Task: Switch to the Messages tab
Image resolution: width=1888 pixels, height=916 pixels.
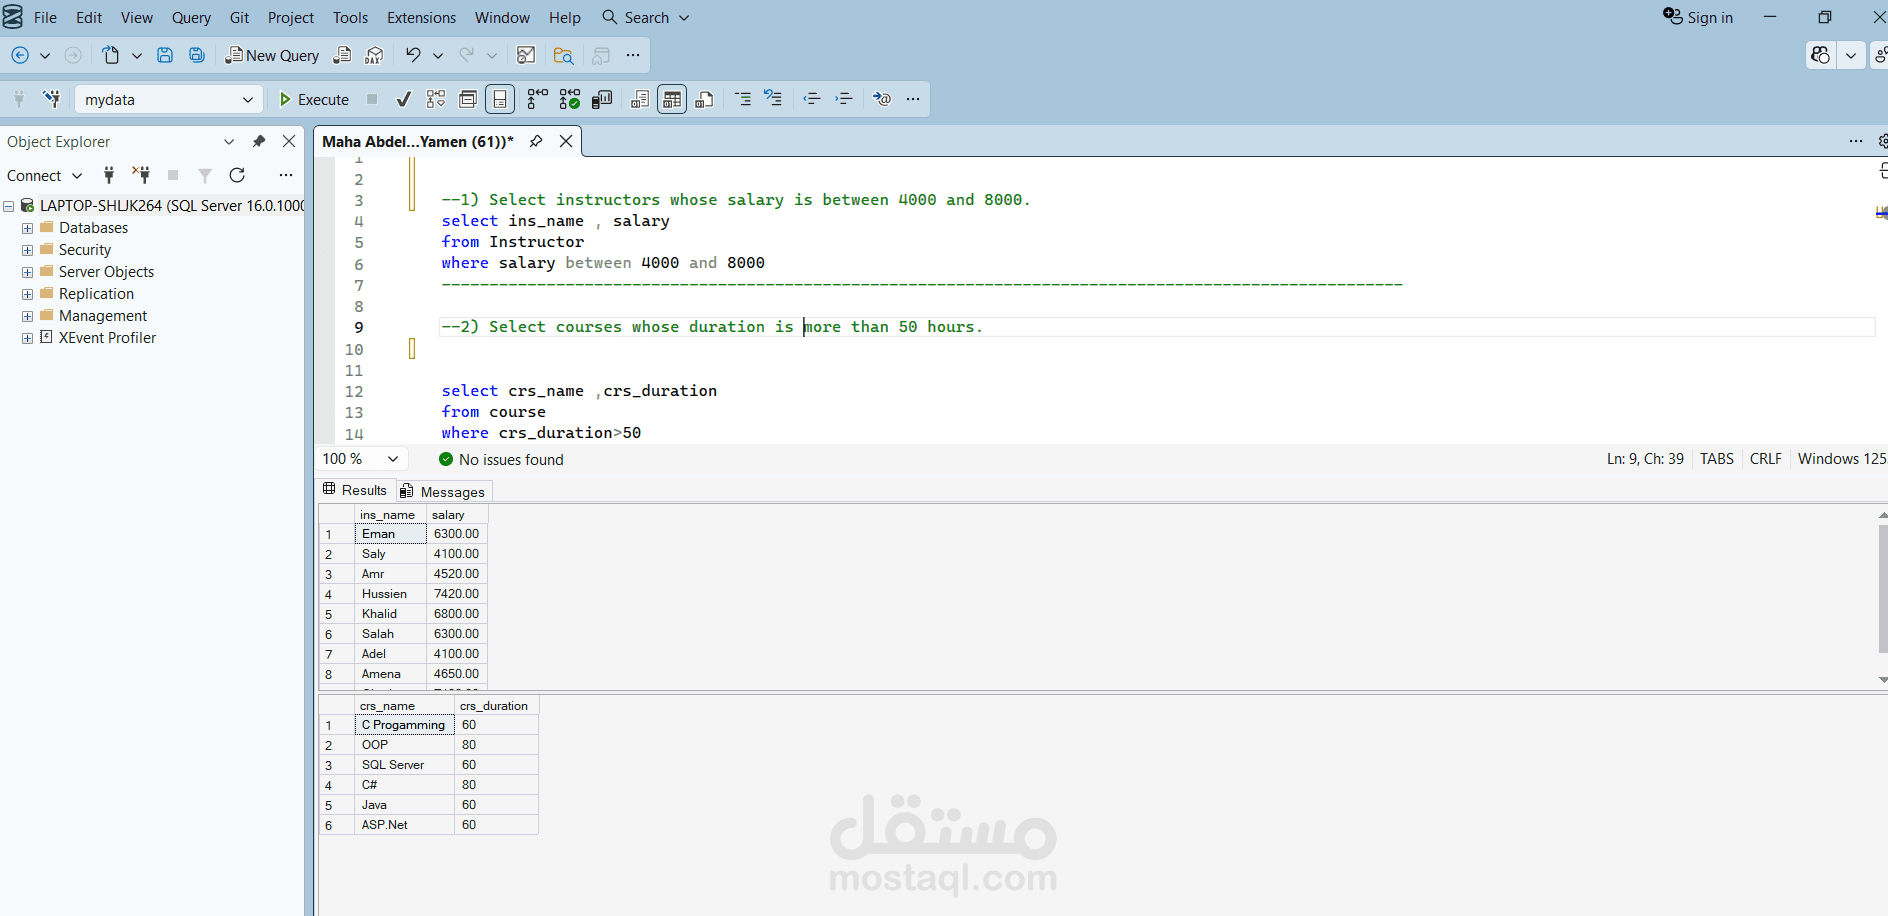Action: coord(444,490)
